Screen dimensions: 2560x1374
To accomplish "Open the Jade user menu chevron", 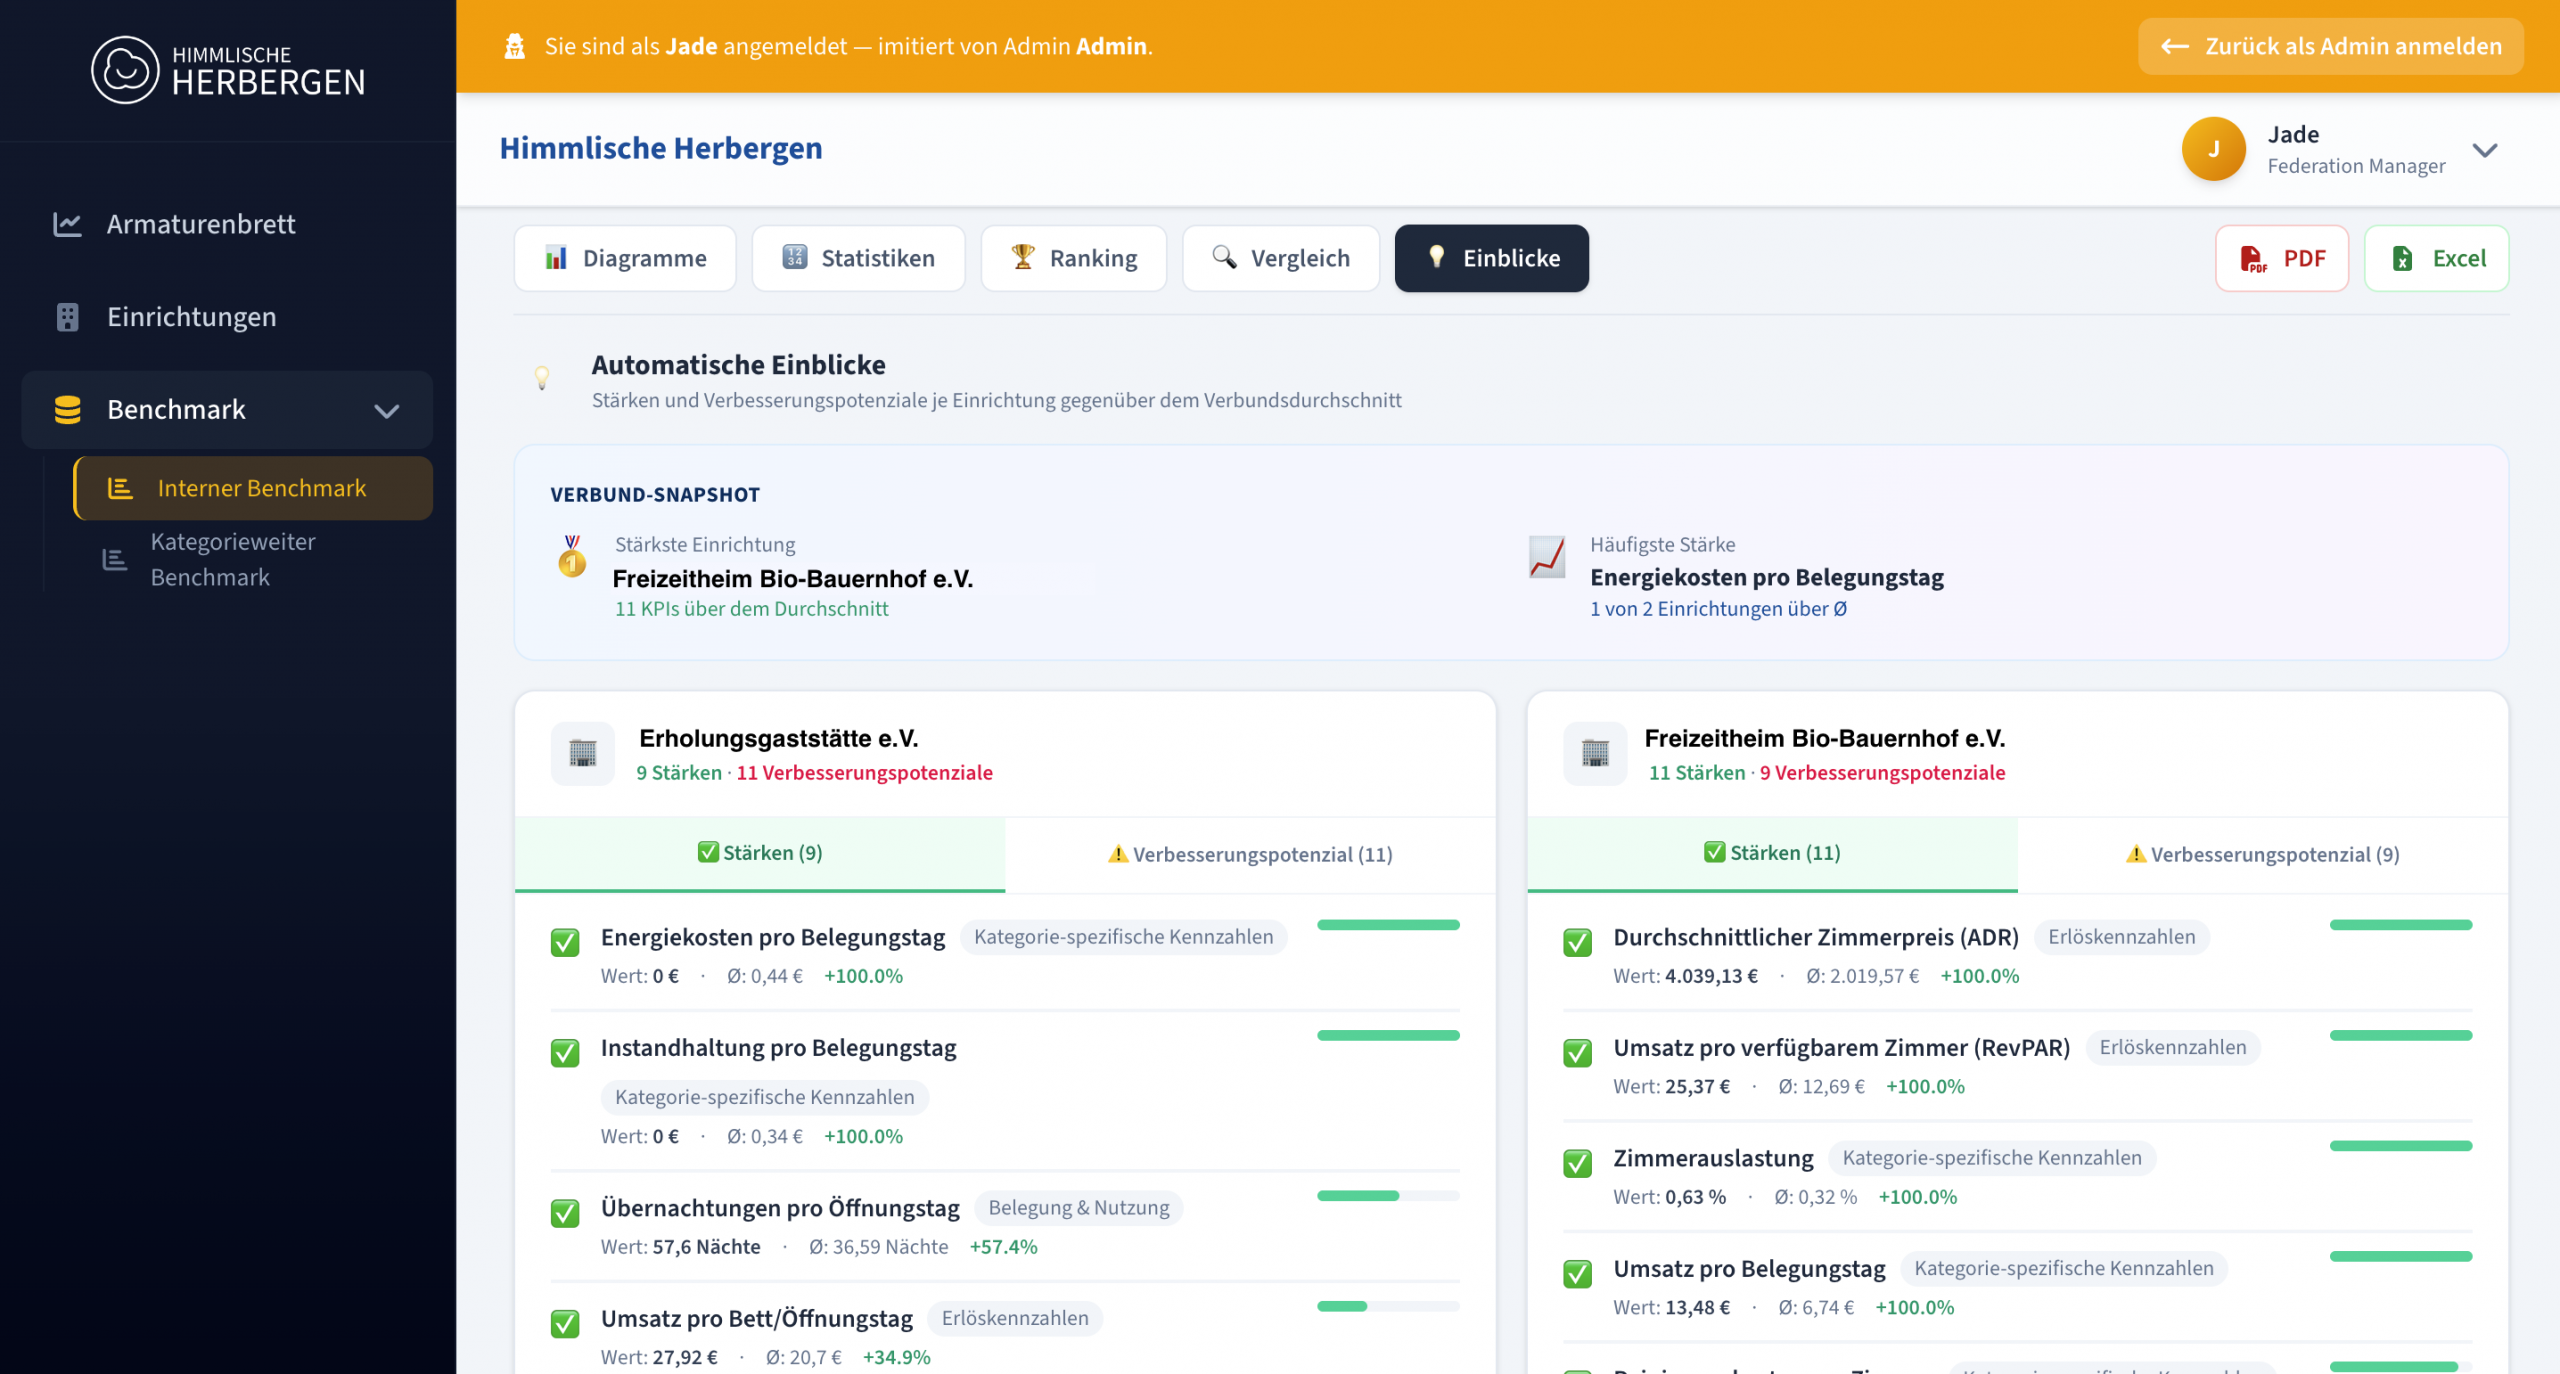I will pyautogui.click(x=2485, y=150).
